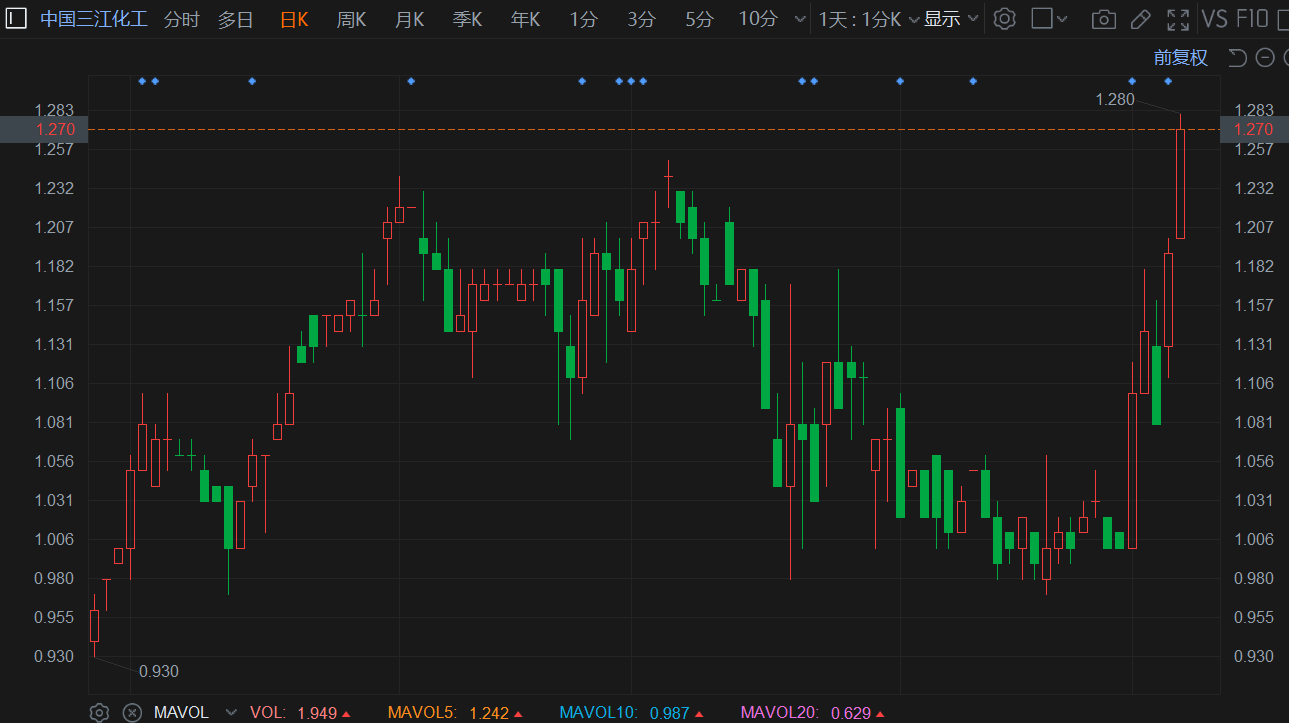Click the undo arrow near 前复权
1289x723 pixels.
1237,58
